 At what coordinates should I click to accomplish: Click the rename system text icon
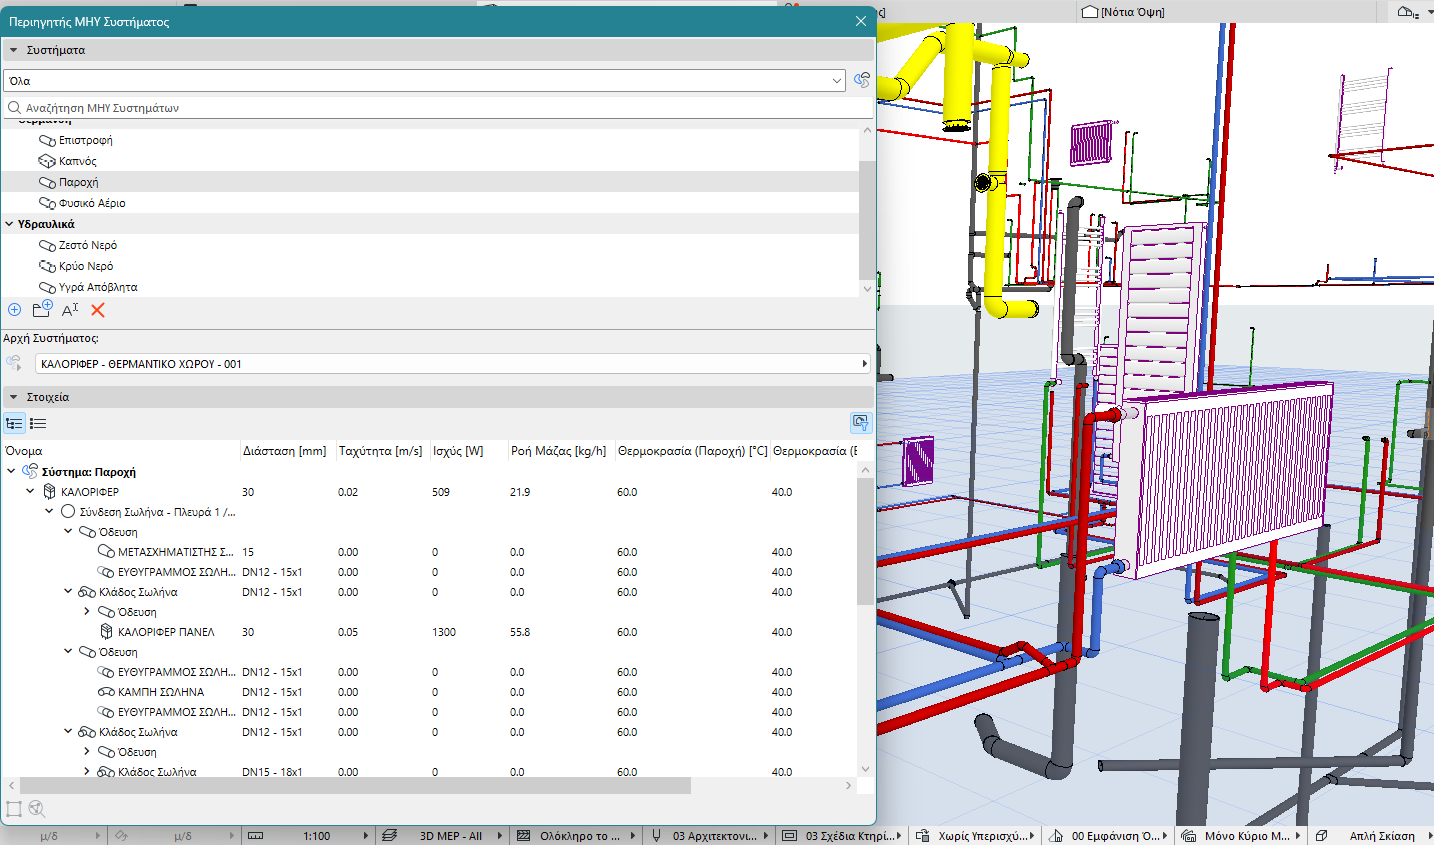coord(70,310)
